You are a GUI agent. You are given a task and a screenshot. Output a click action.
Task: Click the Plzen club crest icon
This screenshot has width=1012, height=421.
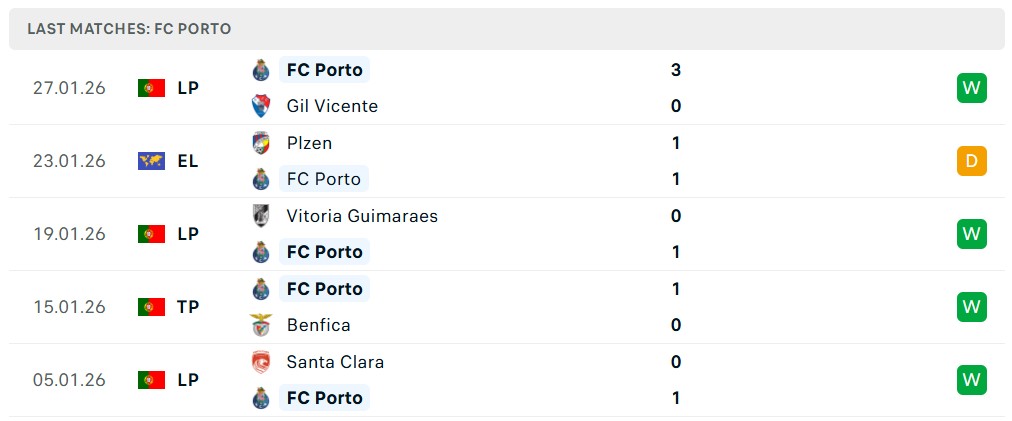click(x=261, y=143)
